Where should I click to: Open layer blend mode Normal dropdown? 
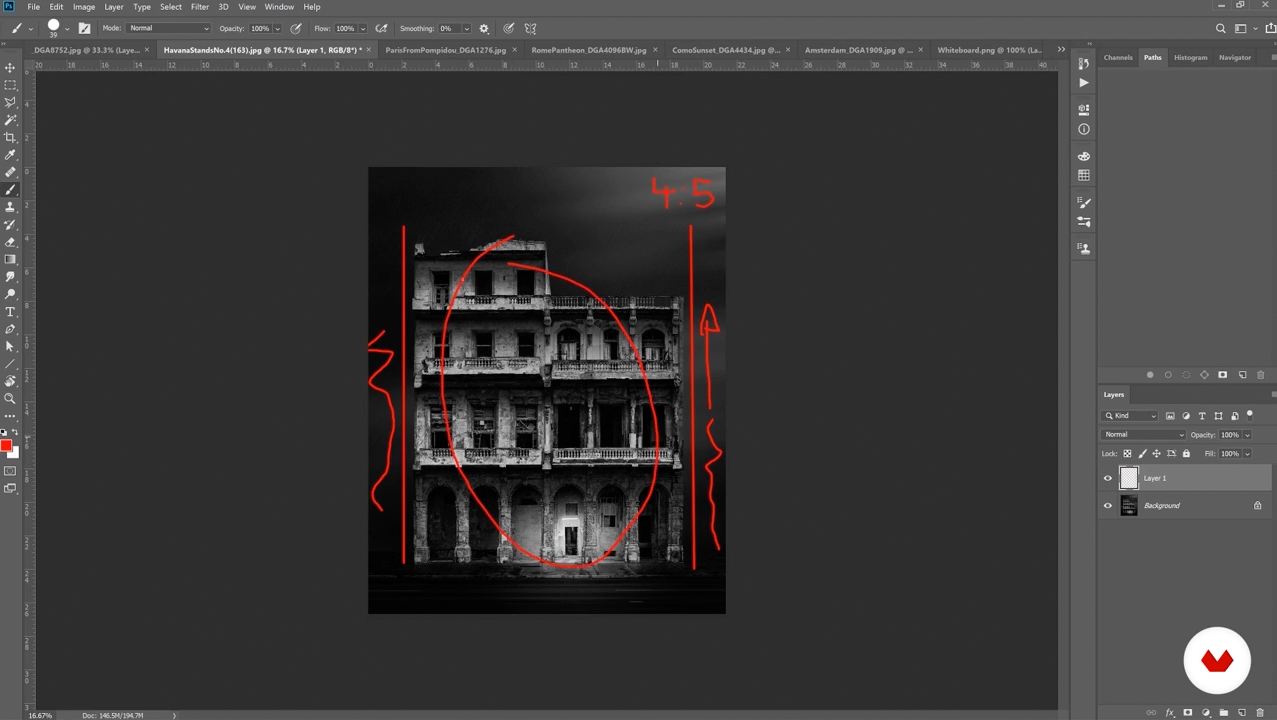coord(1144,435)
